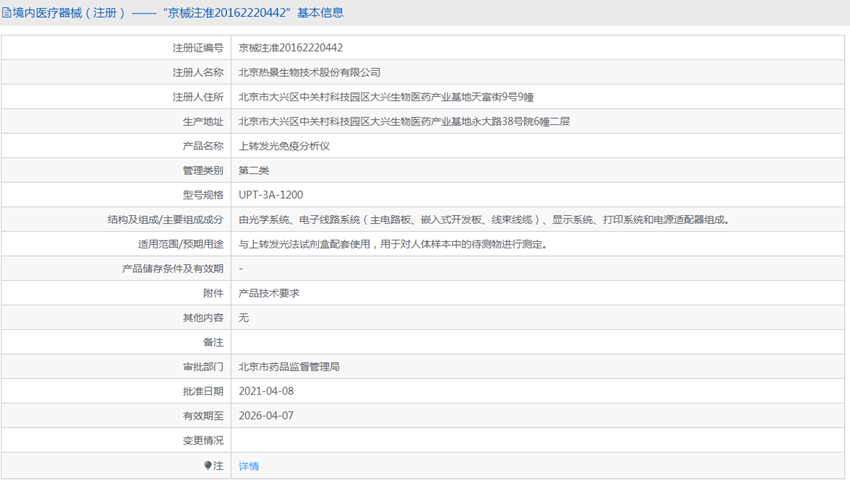Click the document icon in the page header
Viewport: 850px width, 482px height.
point(7,13)
